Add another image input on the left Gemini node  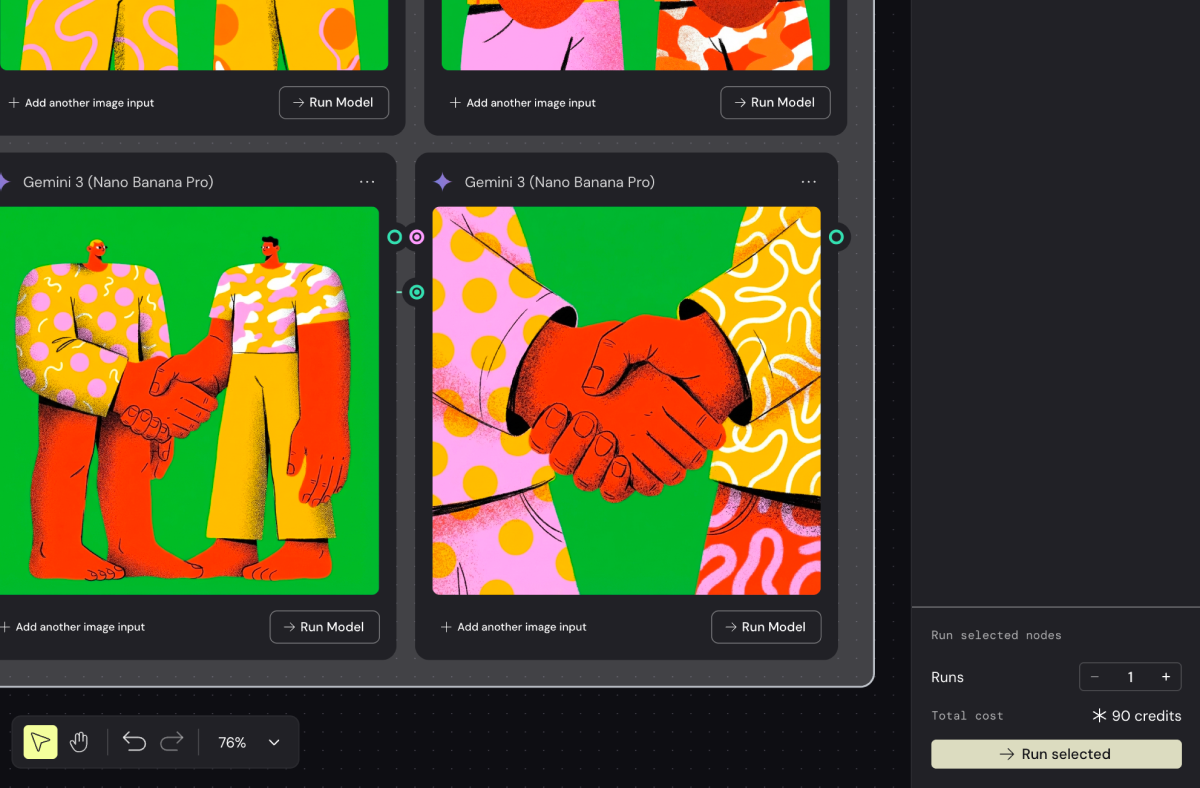(73, 627)
